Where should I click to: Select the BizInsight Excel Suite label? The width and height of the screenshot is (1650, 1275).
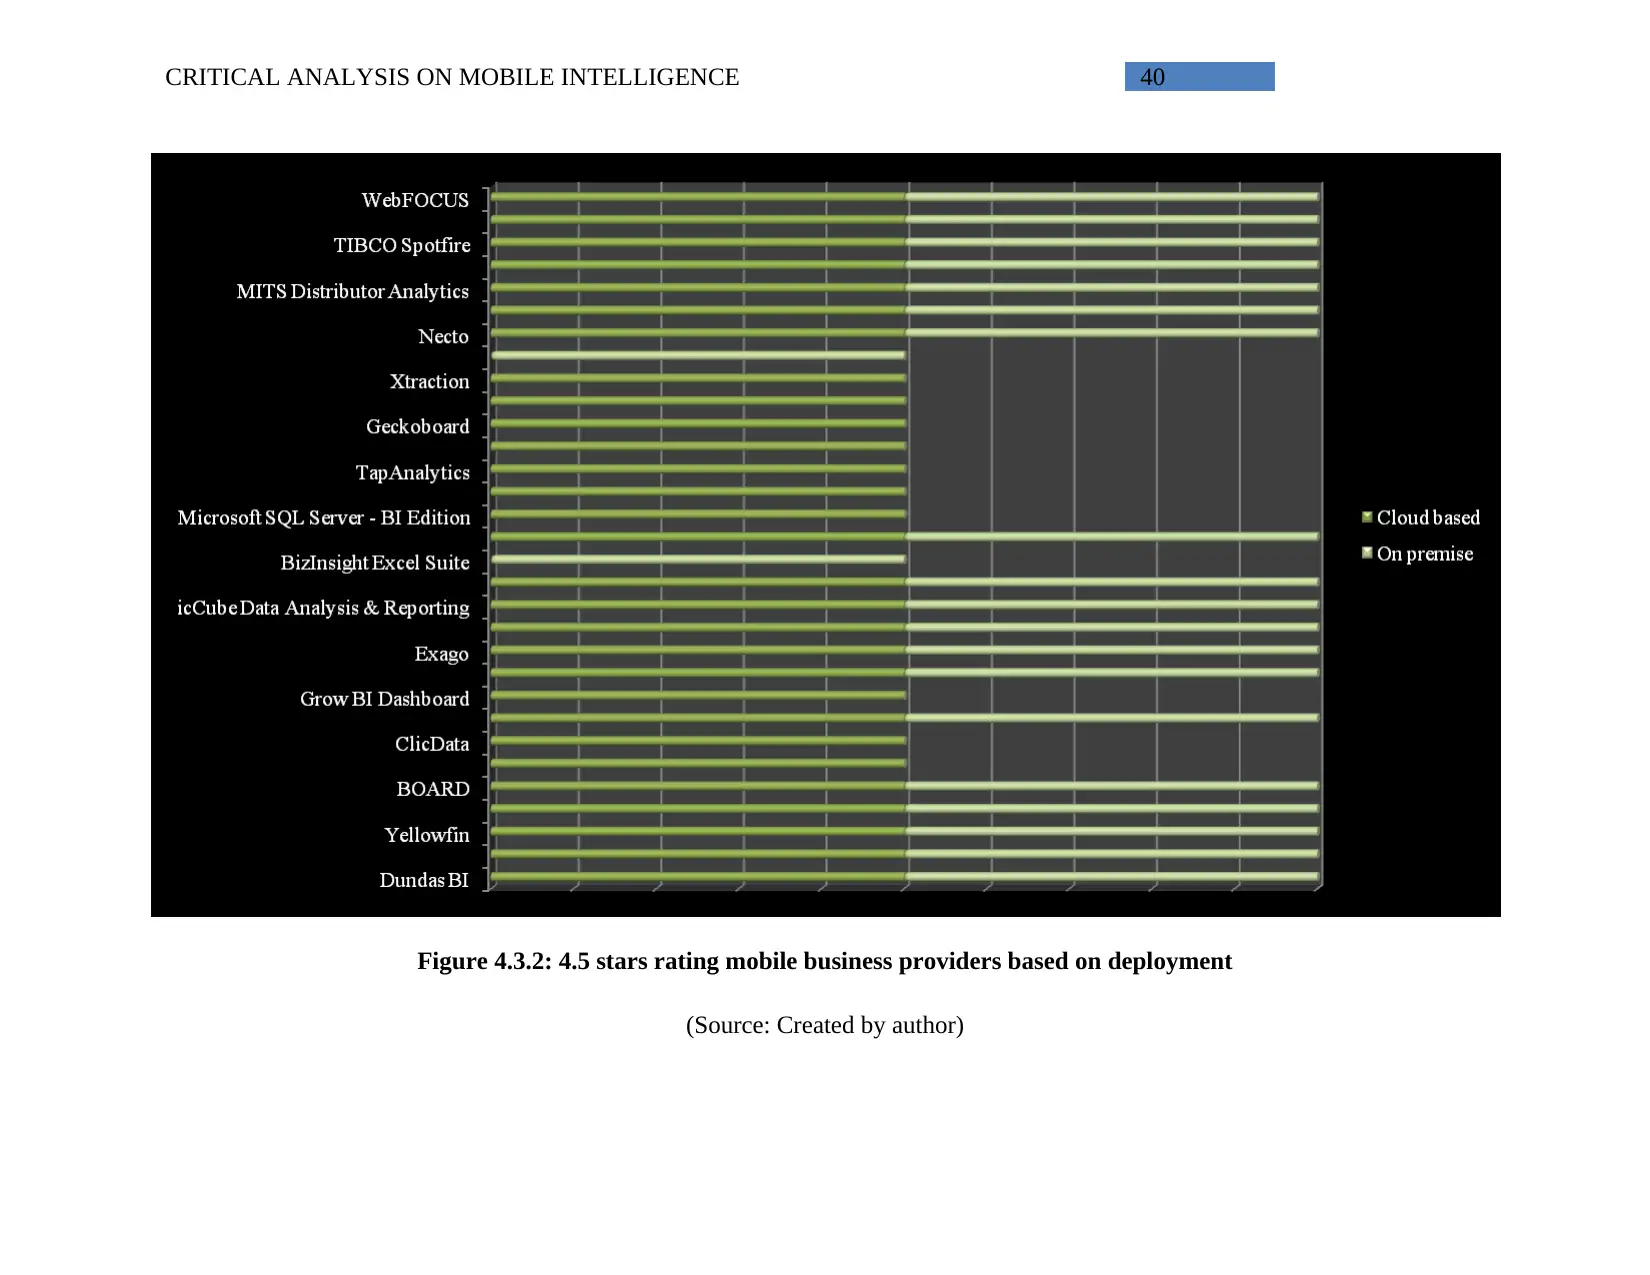[x=375, y=562]
